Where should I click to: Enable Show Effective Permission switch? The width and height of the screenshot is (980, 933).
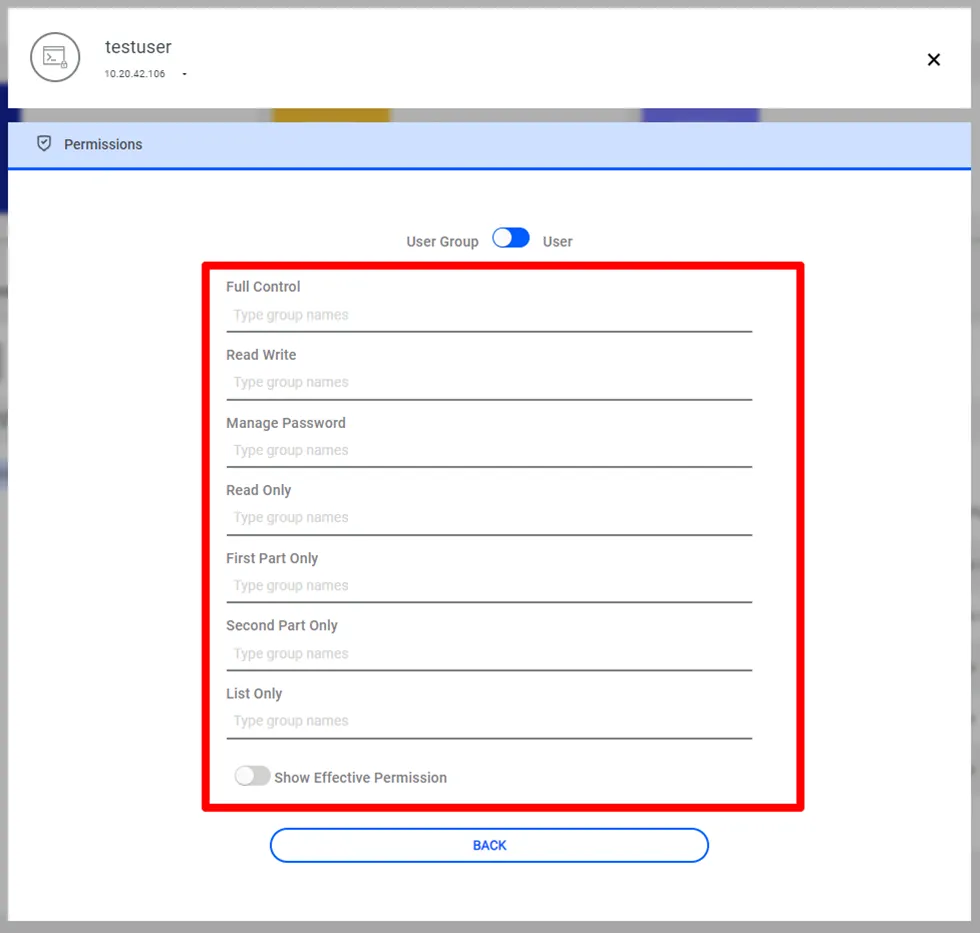coord(252,776)
